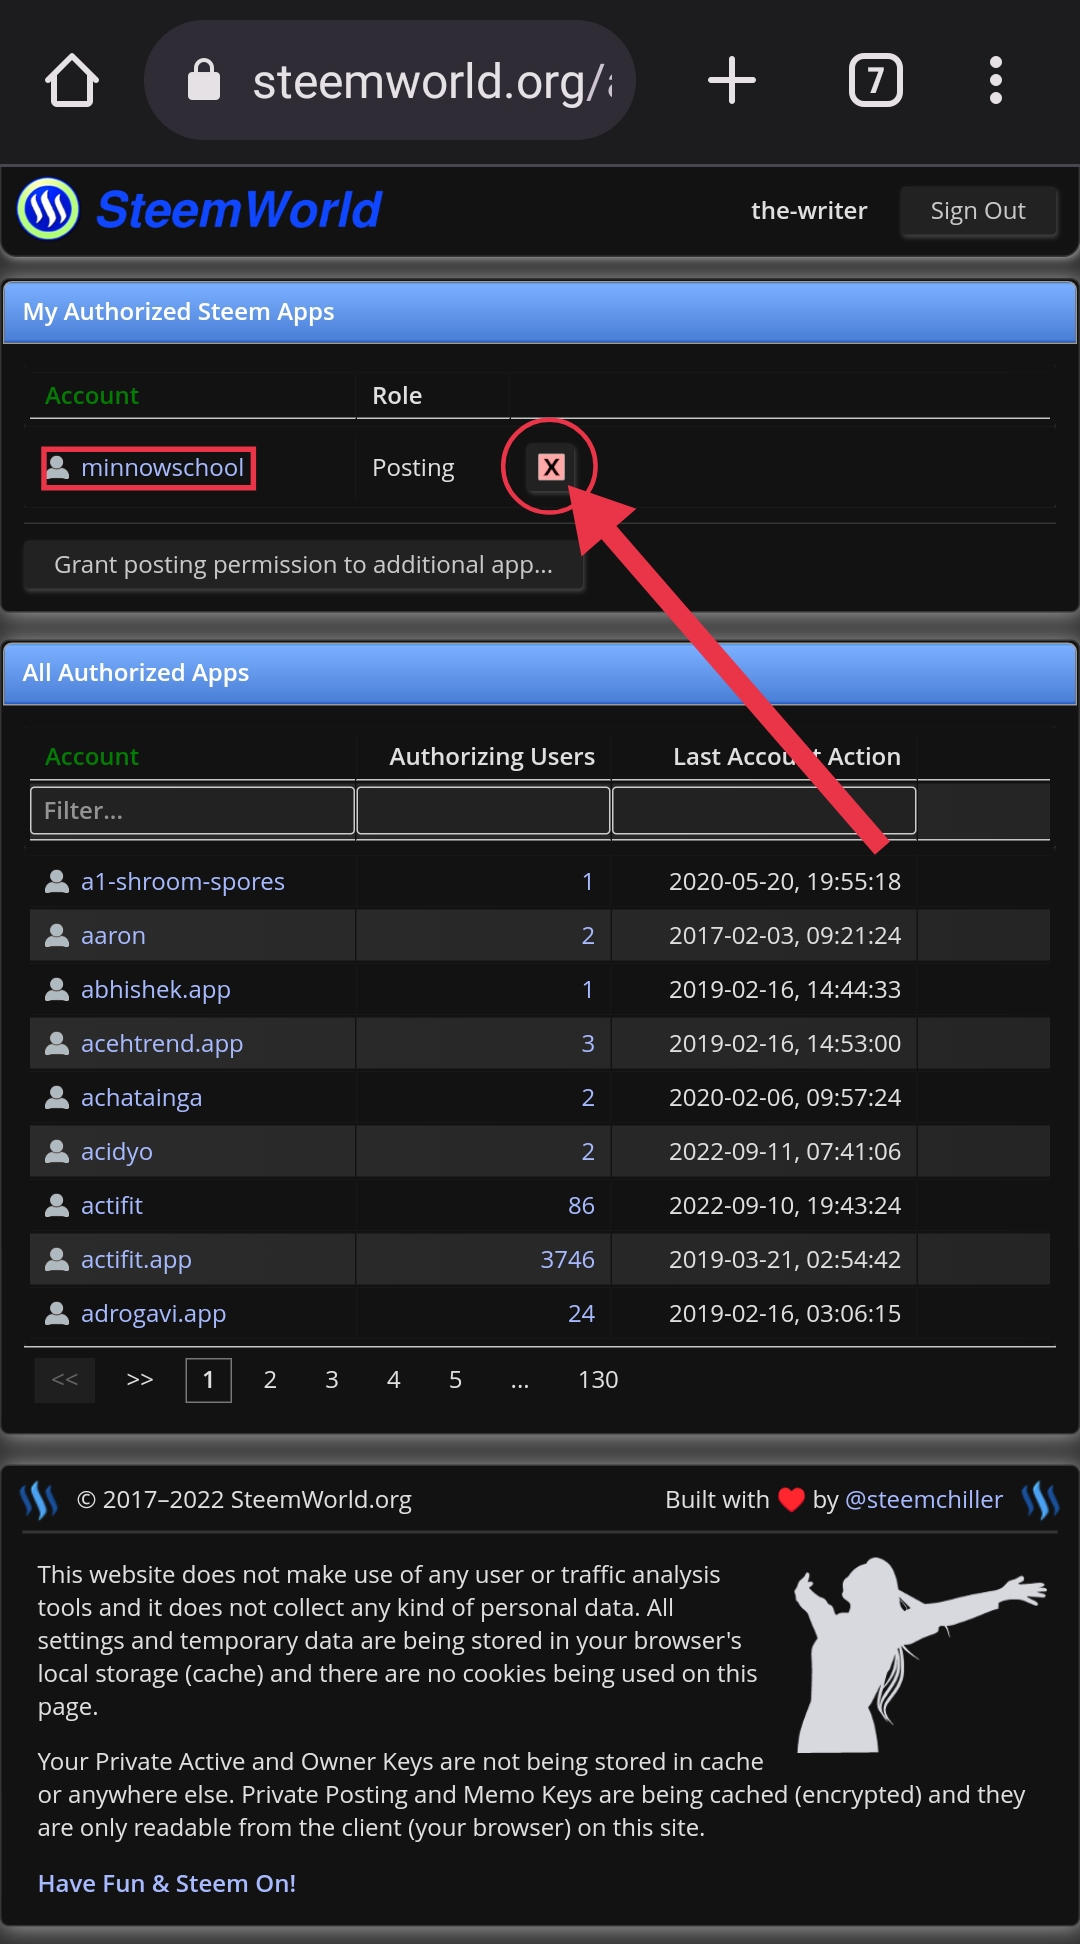Go to page 4 of apps list
1080x1944 pixels.
[394, 1380]
